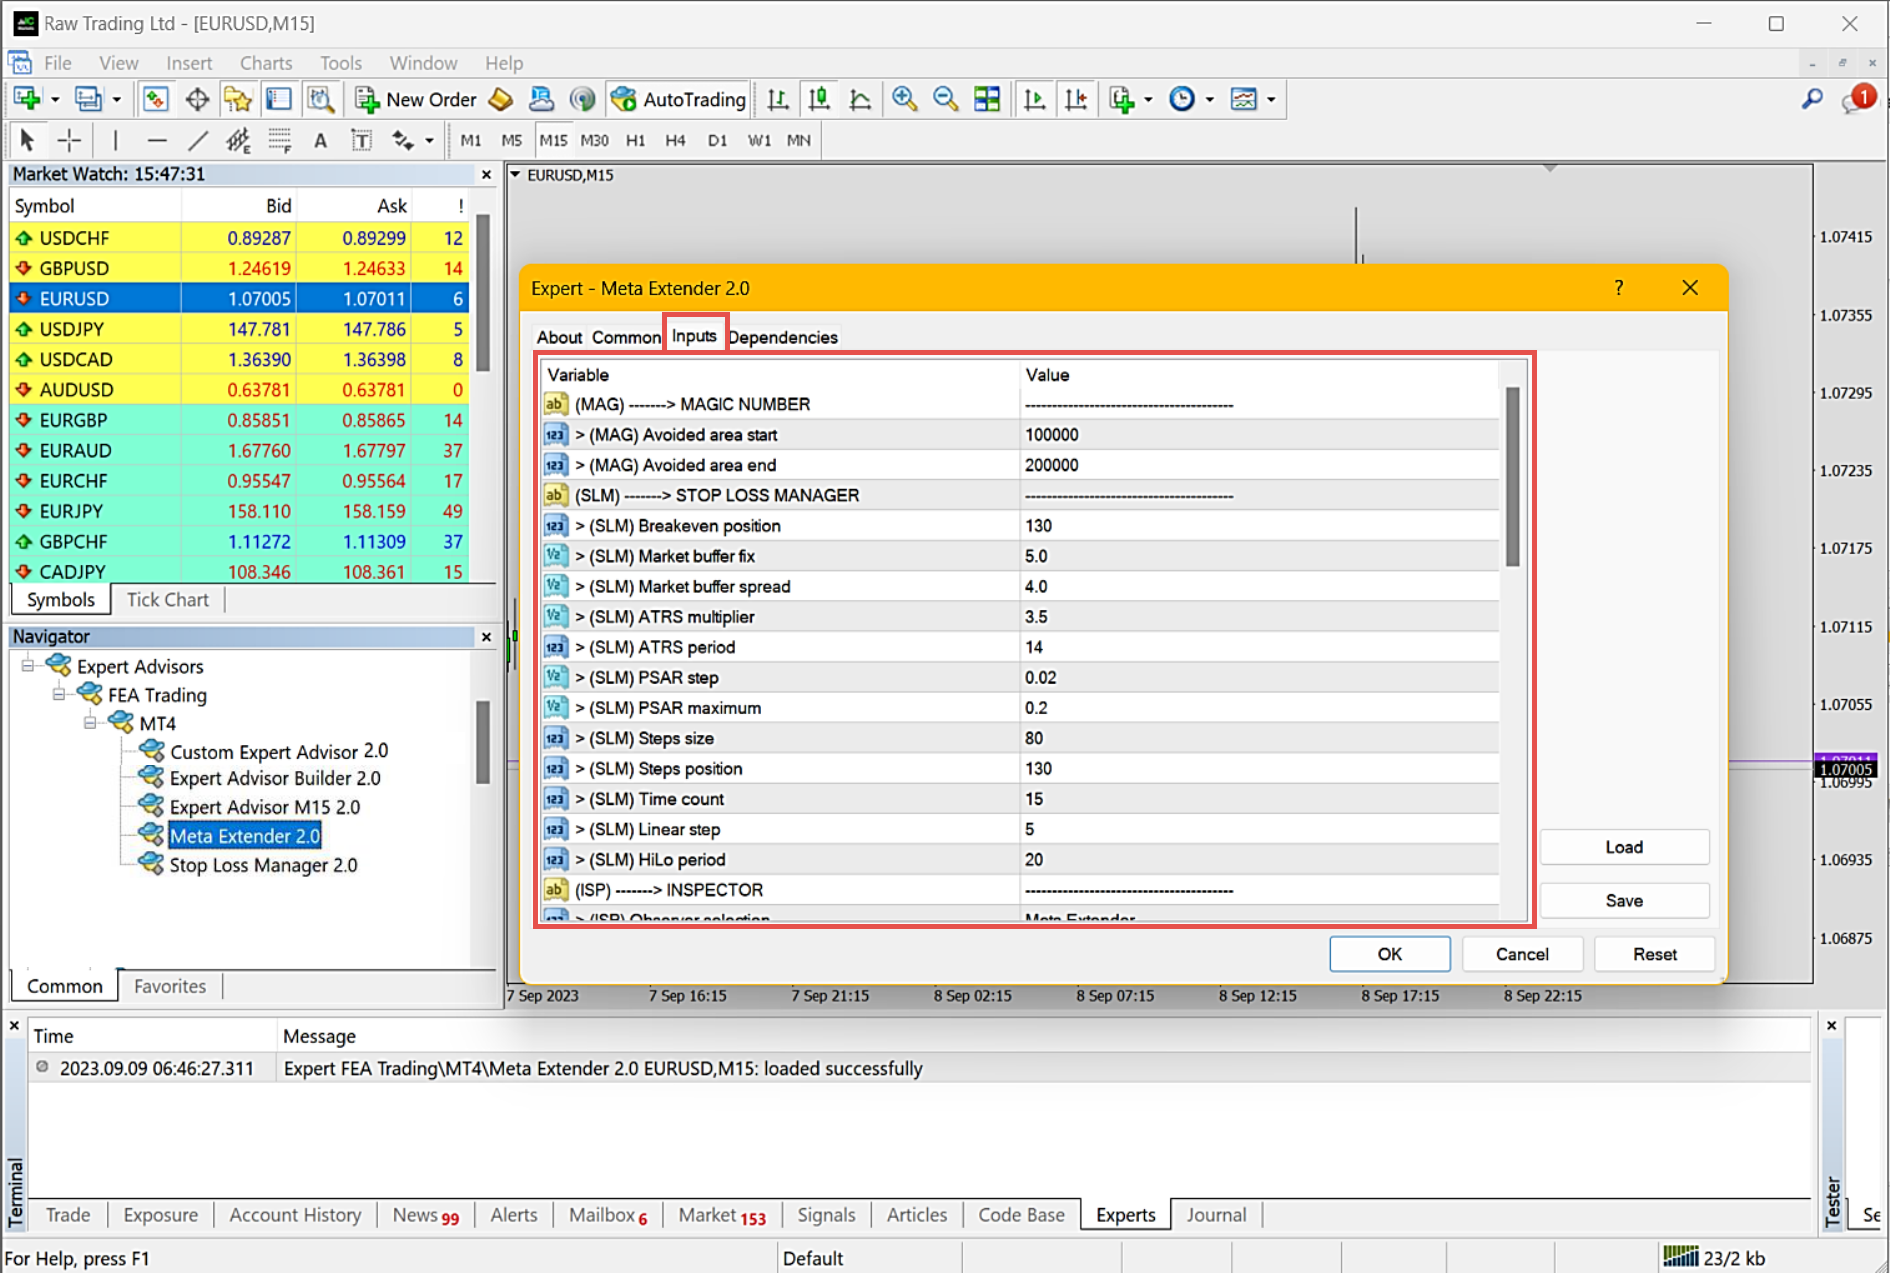Click the New Order button
The image size is (1890, 1273).
(x=416, y=99)
